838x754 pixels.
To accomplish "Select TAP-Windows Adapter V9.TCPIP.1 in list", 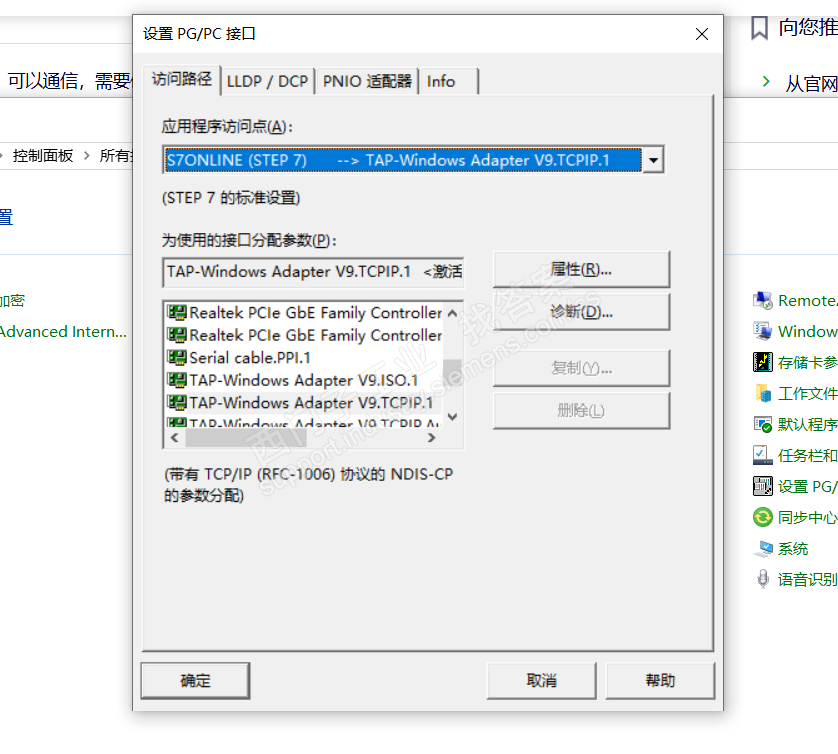I will click(x=304, y=402).
